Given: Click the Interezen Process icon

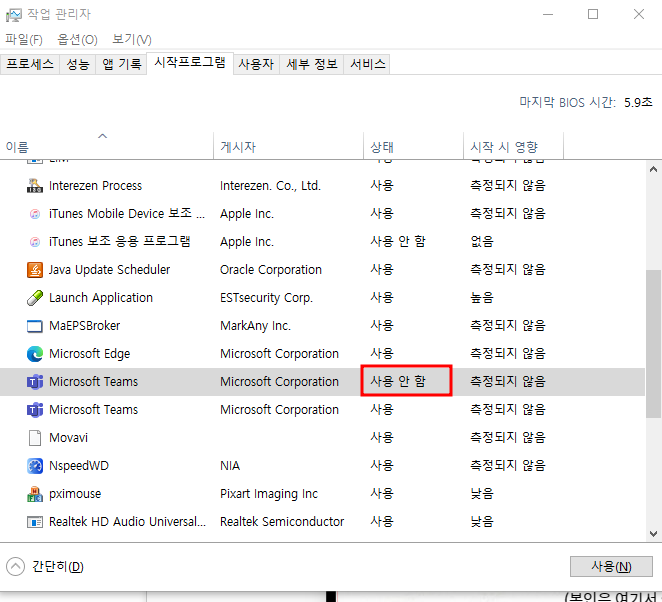Looking at the screenshot, I should 35,186.
